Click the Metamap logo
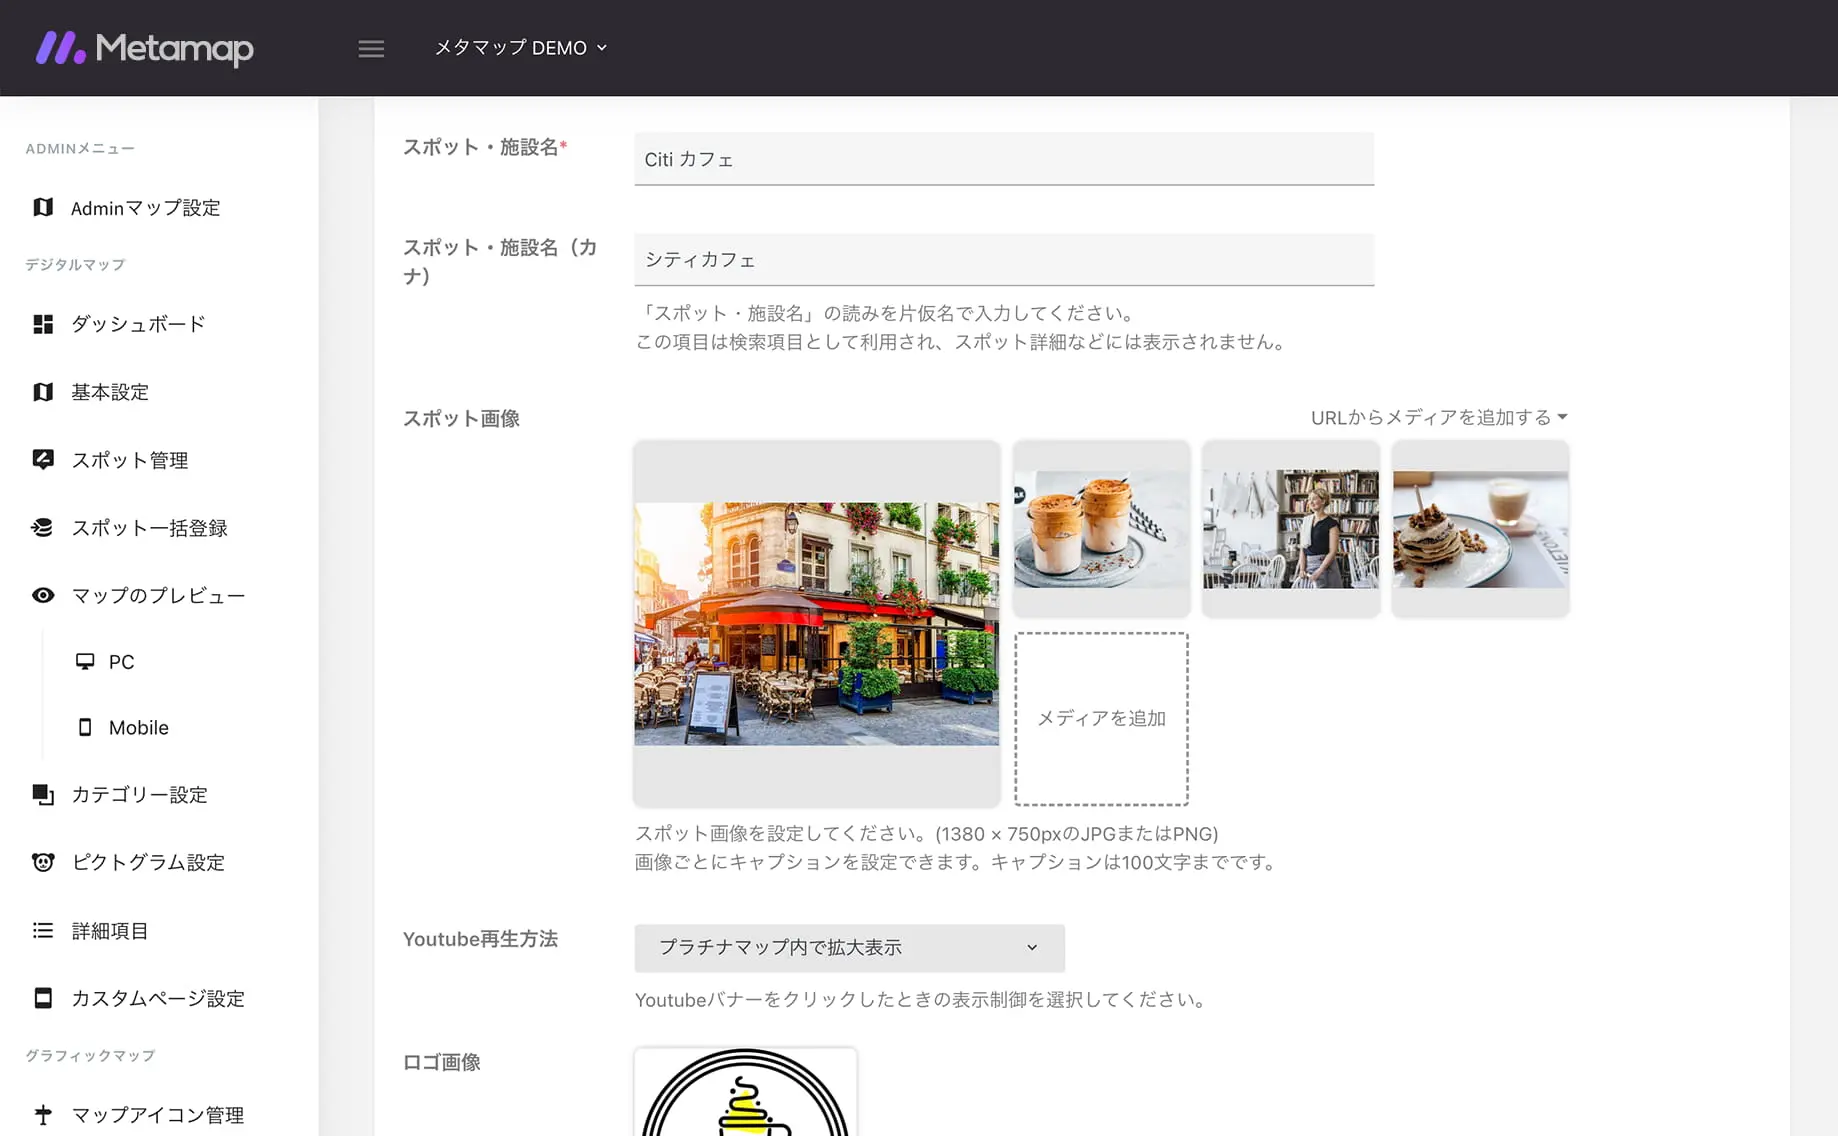This screenshot has height=1136, width=1838. click(x=145, y=48)
